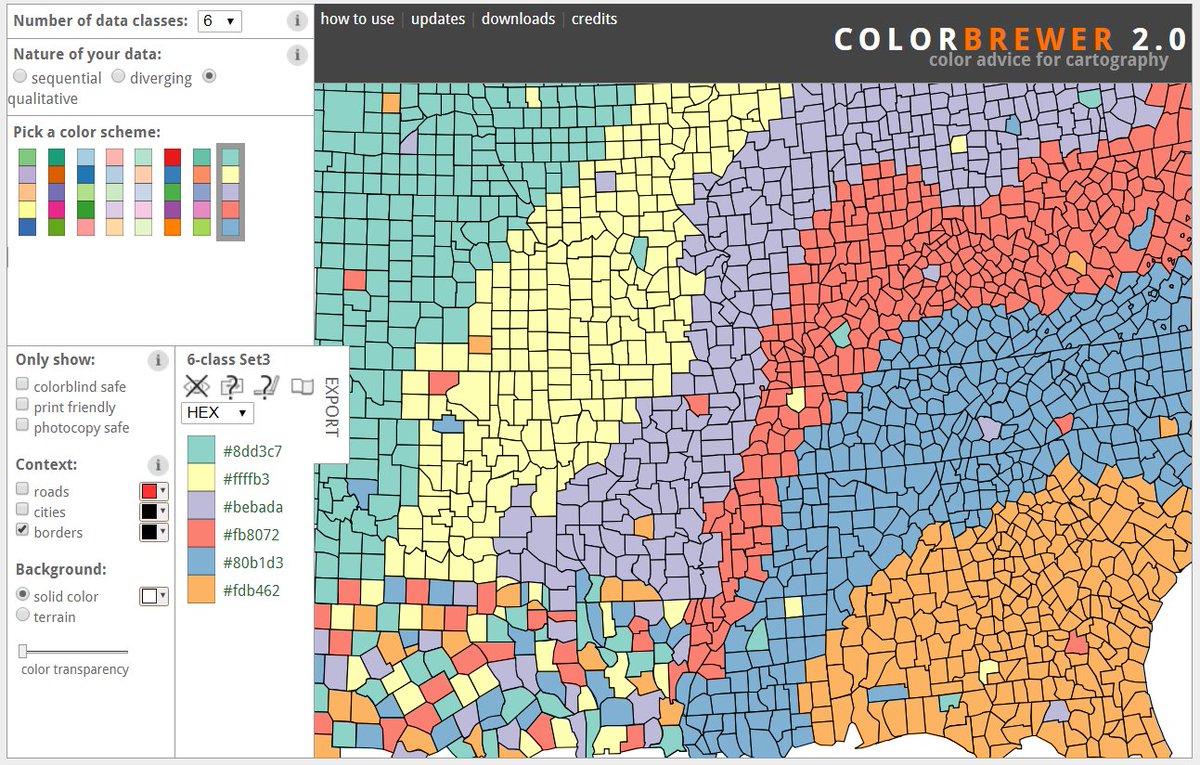Screen dimensions: 1200x765
Task: Open the red roads color picker dropdown
Action: tap(153, 491)
